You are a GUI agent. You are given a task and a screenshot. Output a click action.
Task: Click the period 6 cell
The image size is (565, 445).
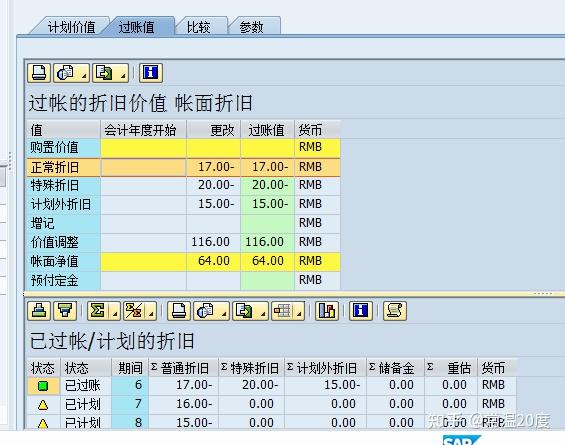[130, 385]
